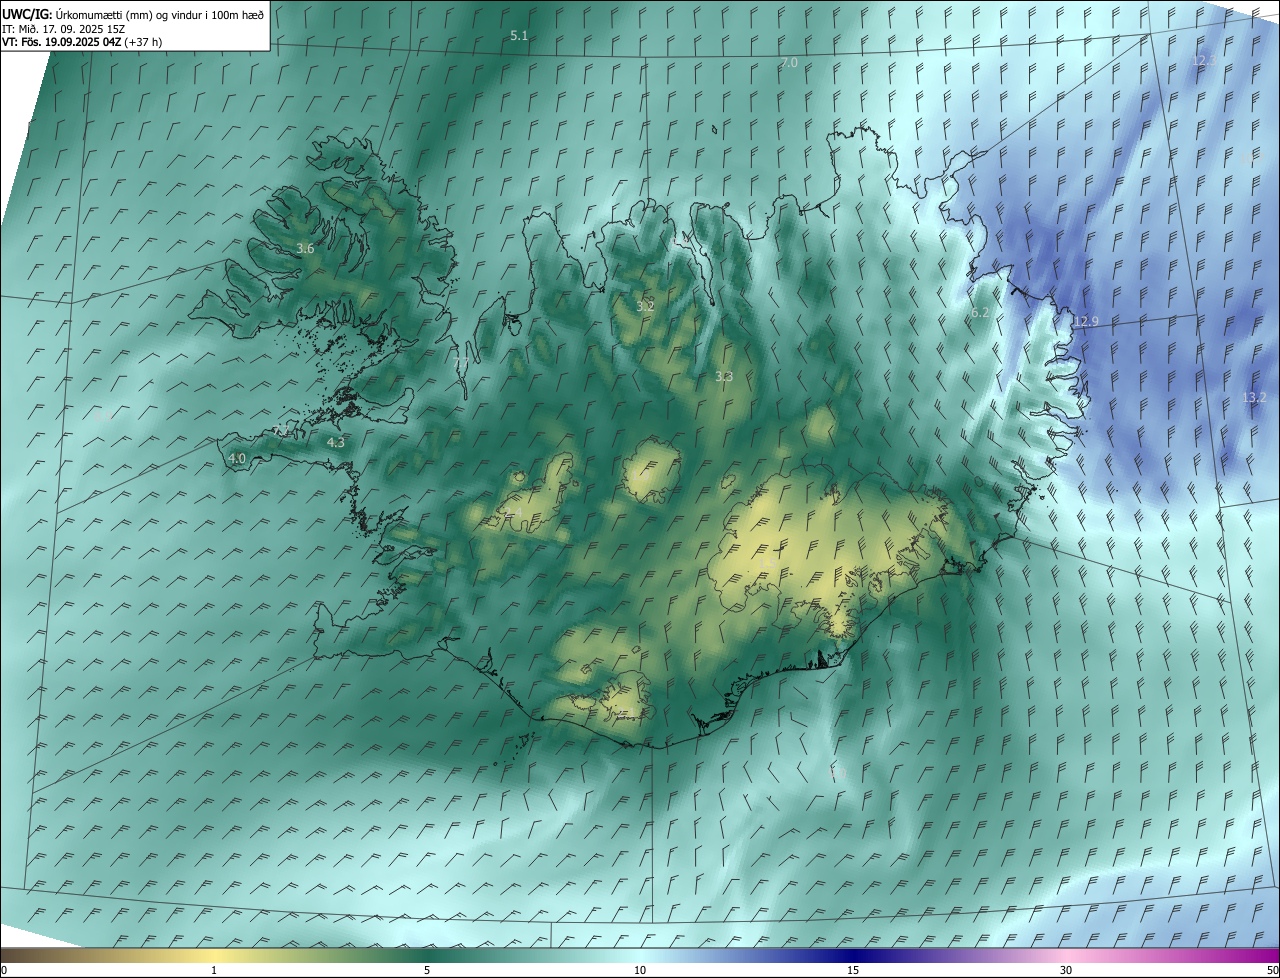Click the "4.0" value label on map

tap(237, 459)
